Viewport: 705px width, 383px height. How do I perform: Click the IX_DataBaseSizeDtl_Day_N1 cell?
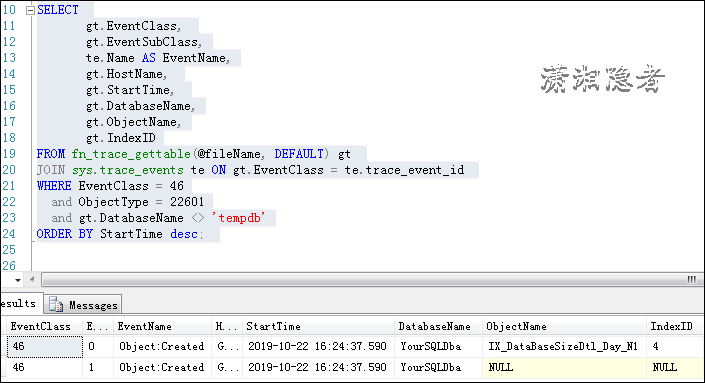click(563, 347)
